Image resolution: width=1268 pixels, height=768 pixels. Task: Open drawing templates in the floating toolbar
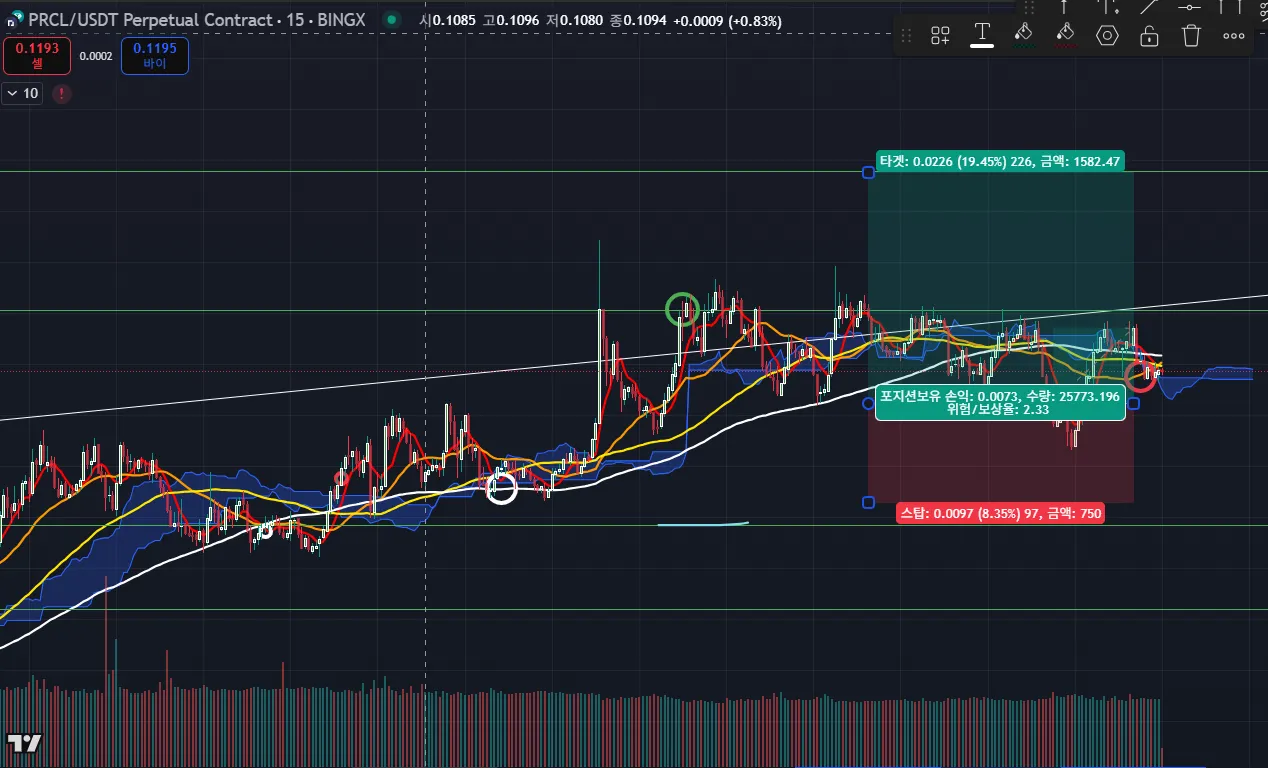pos(940,36)
